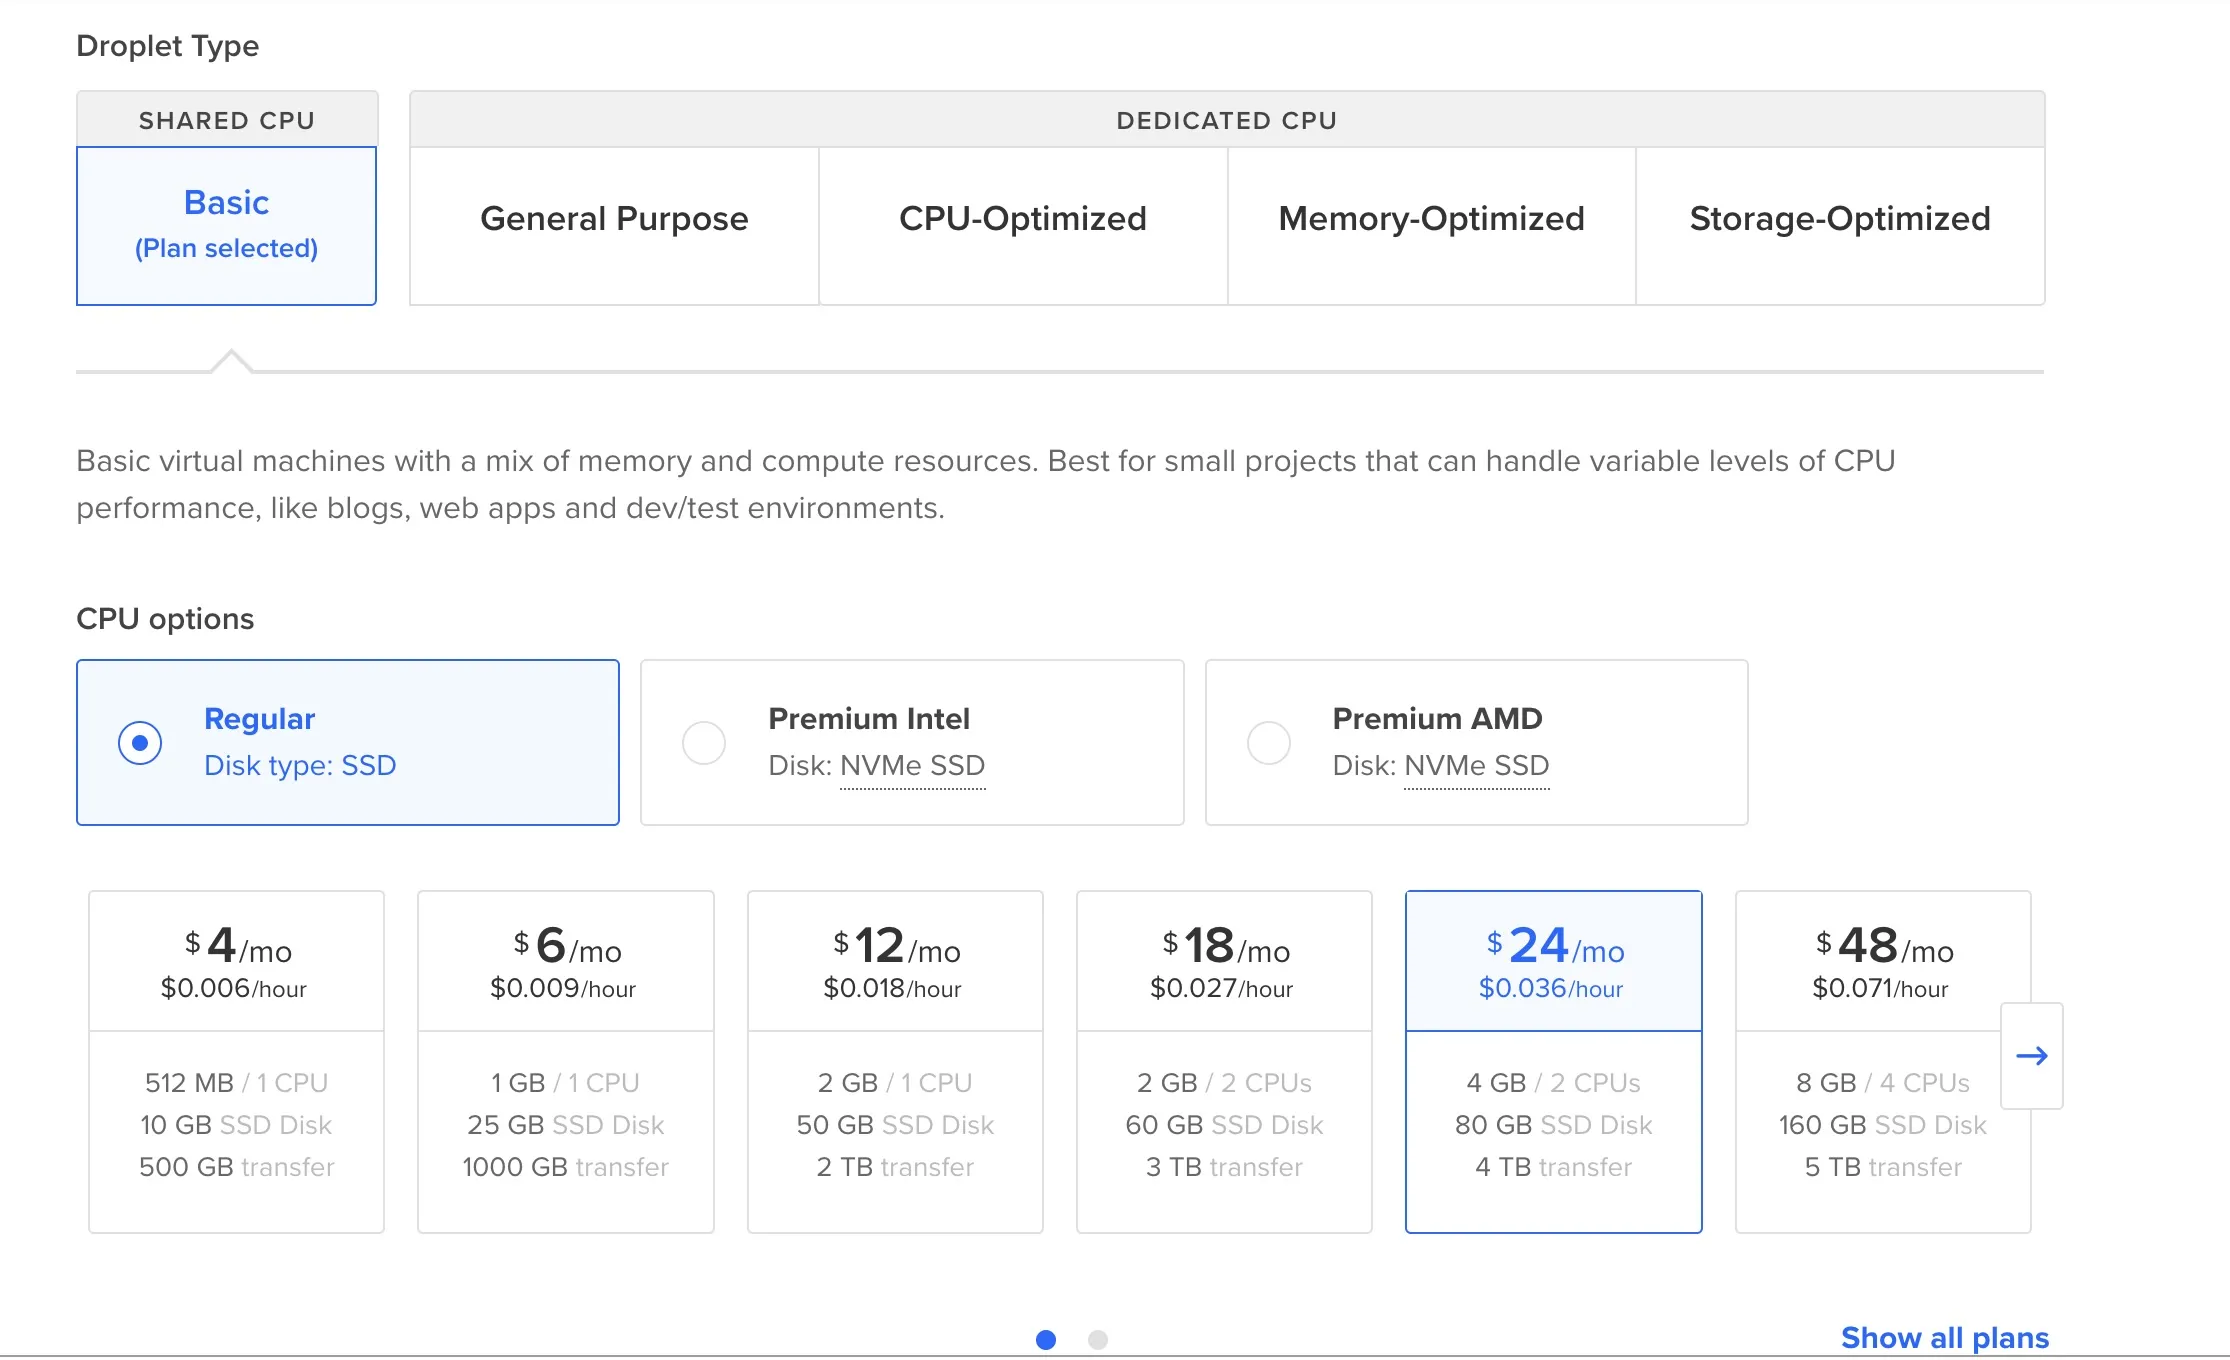Select the first pagination dot

(1046, 1339)
